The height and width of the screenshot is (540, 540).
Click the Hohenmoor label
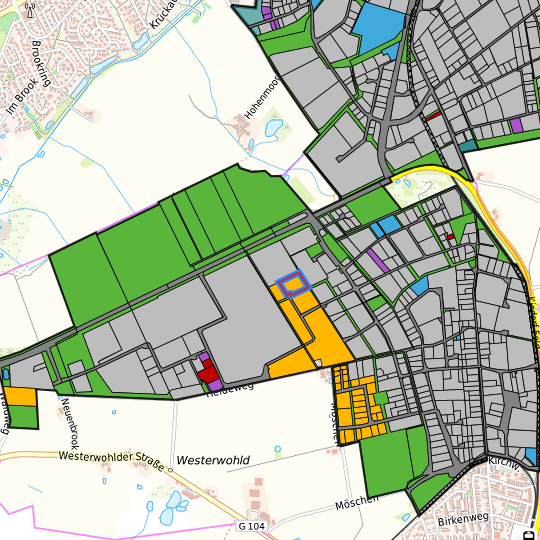[262, 98]
